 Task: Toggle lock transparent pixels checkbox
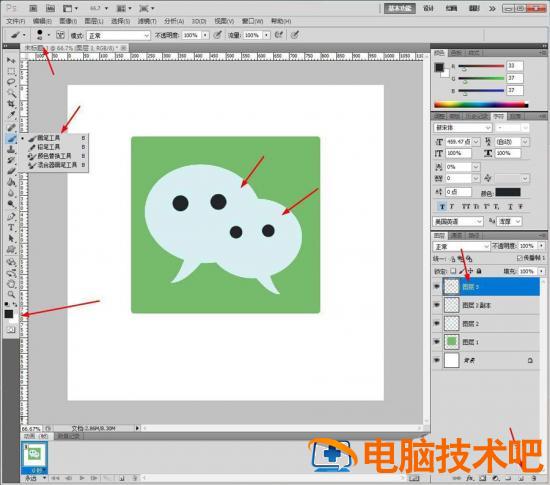coord(453,271)
